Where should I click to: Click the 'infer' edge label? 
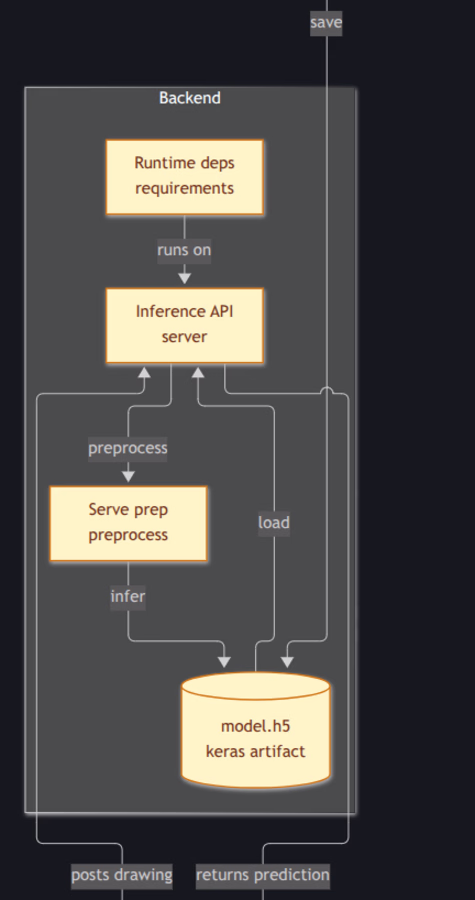click(128, 597)
